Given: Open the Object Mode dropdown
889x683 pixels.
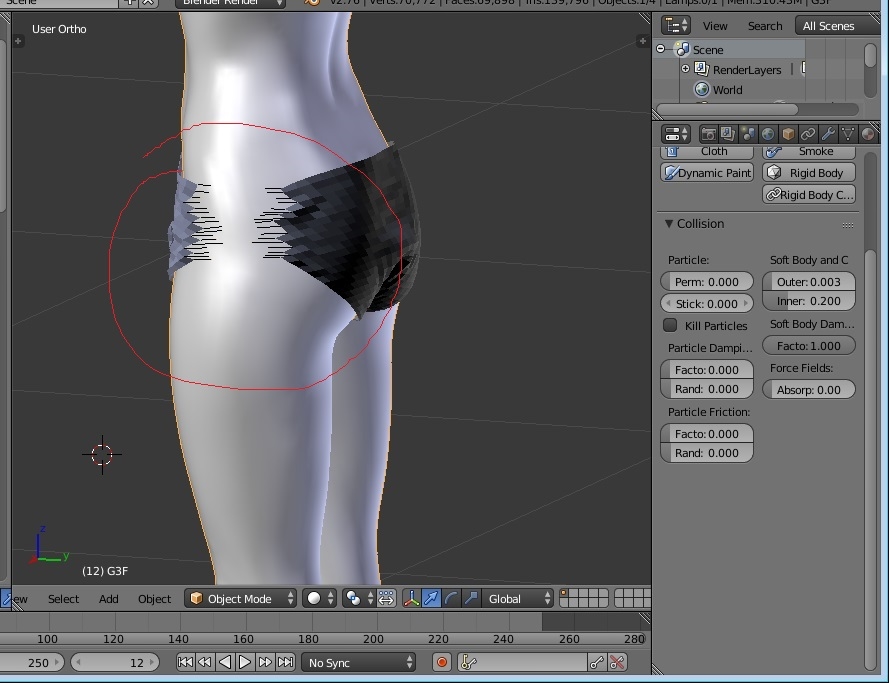Looking at the screenshot, I should 241,598.
